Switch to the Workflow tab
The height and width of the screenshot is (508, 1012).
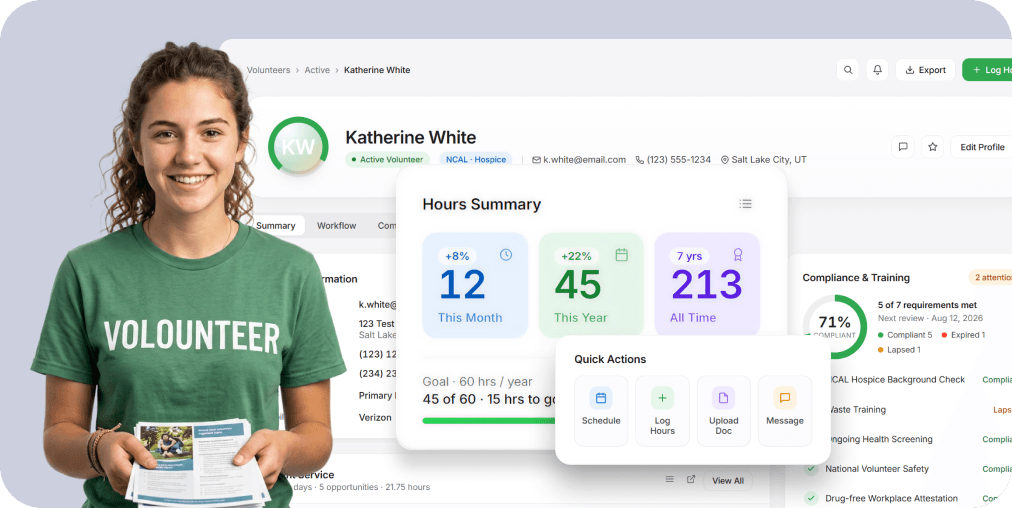coord(336,225)
